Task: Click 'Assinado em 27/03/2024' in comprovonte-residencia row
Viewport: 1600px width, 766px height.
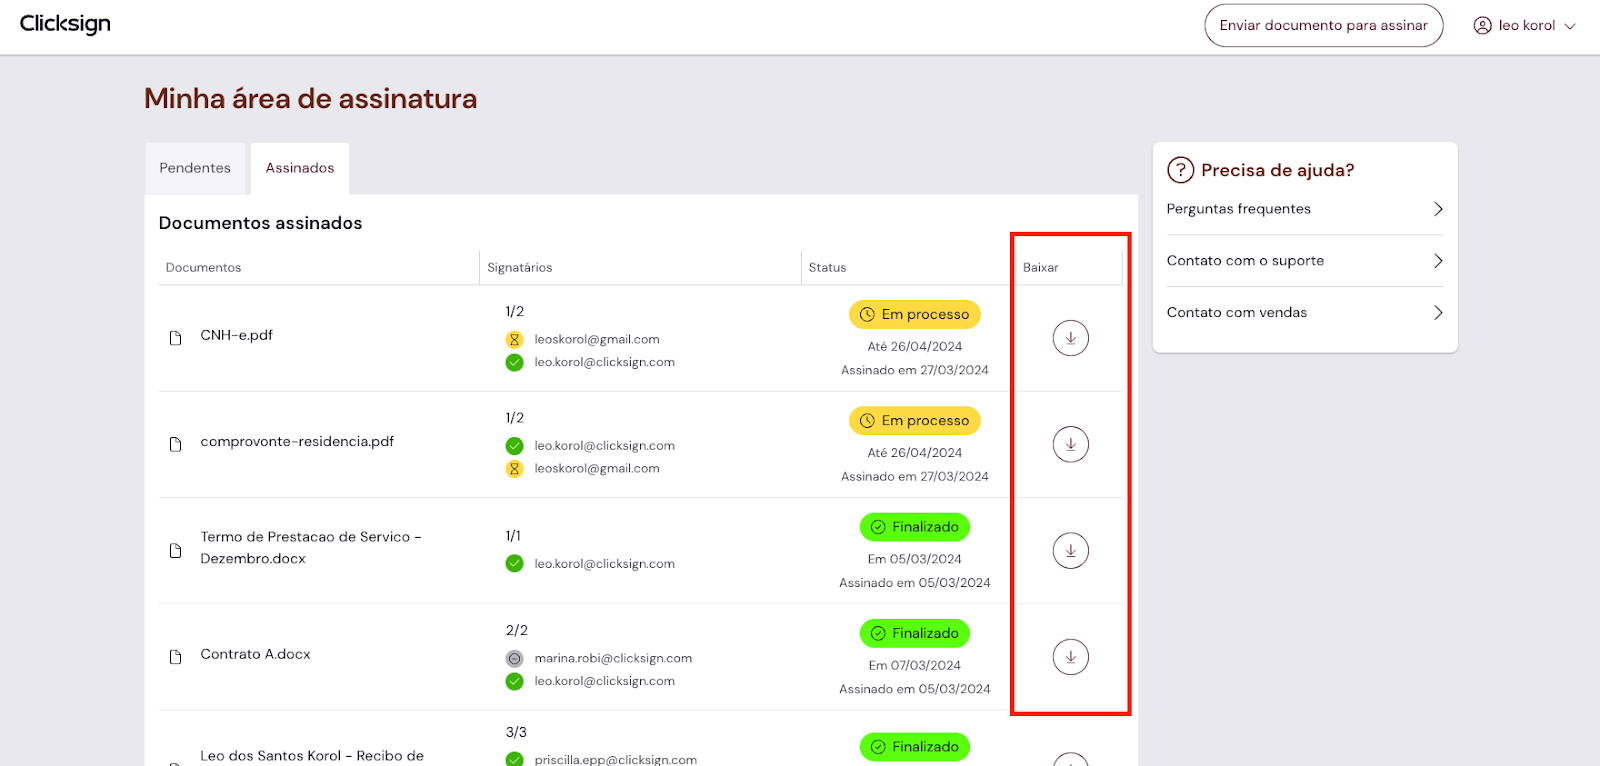Action: coord(915,477)
